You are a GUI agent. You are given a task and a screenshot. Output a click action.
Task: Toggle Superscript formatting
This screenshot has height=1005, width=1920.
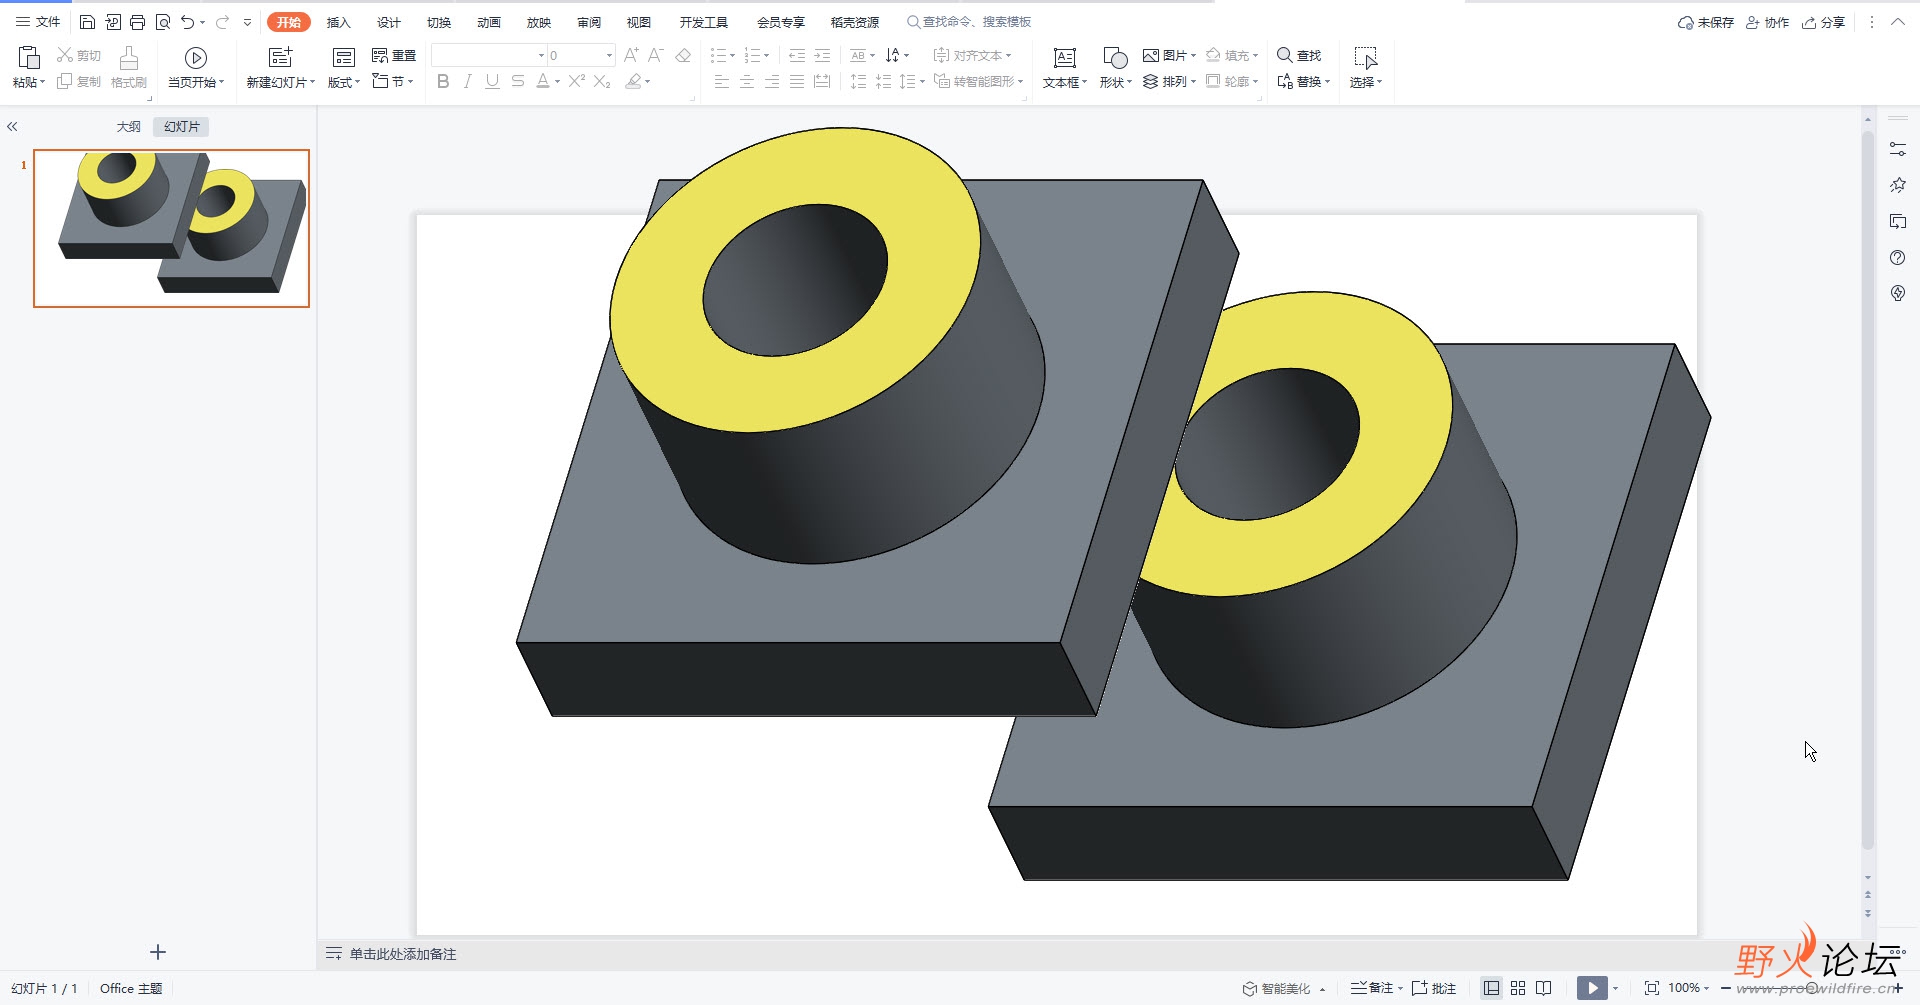[x=577, y=82]
